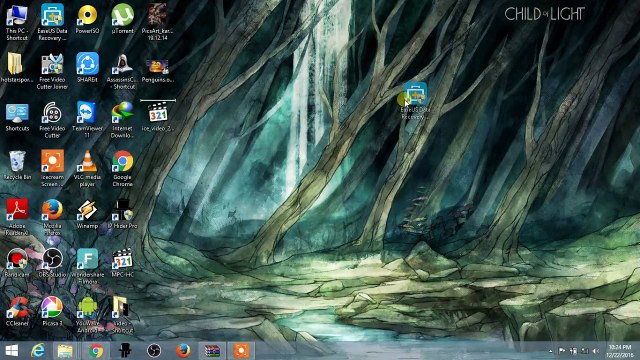Open OBS Studio from the taskbar

[x=154, y=351]
